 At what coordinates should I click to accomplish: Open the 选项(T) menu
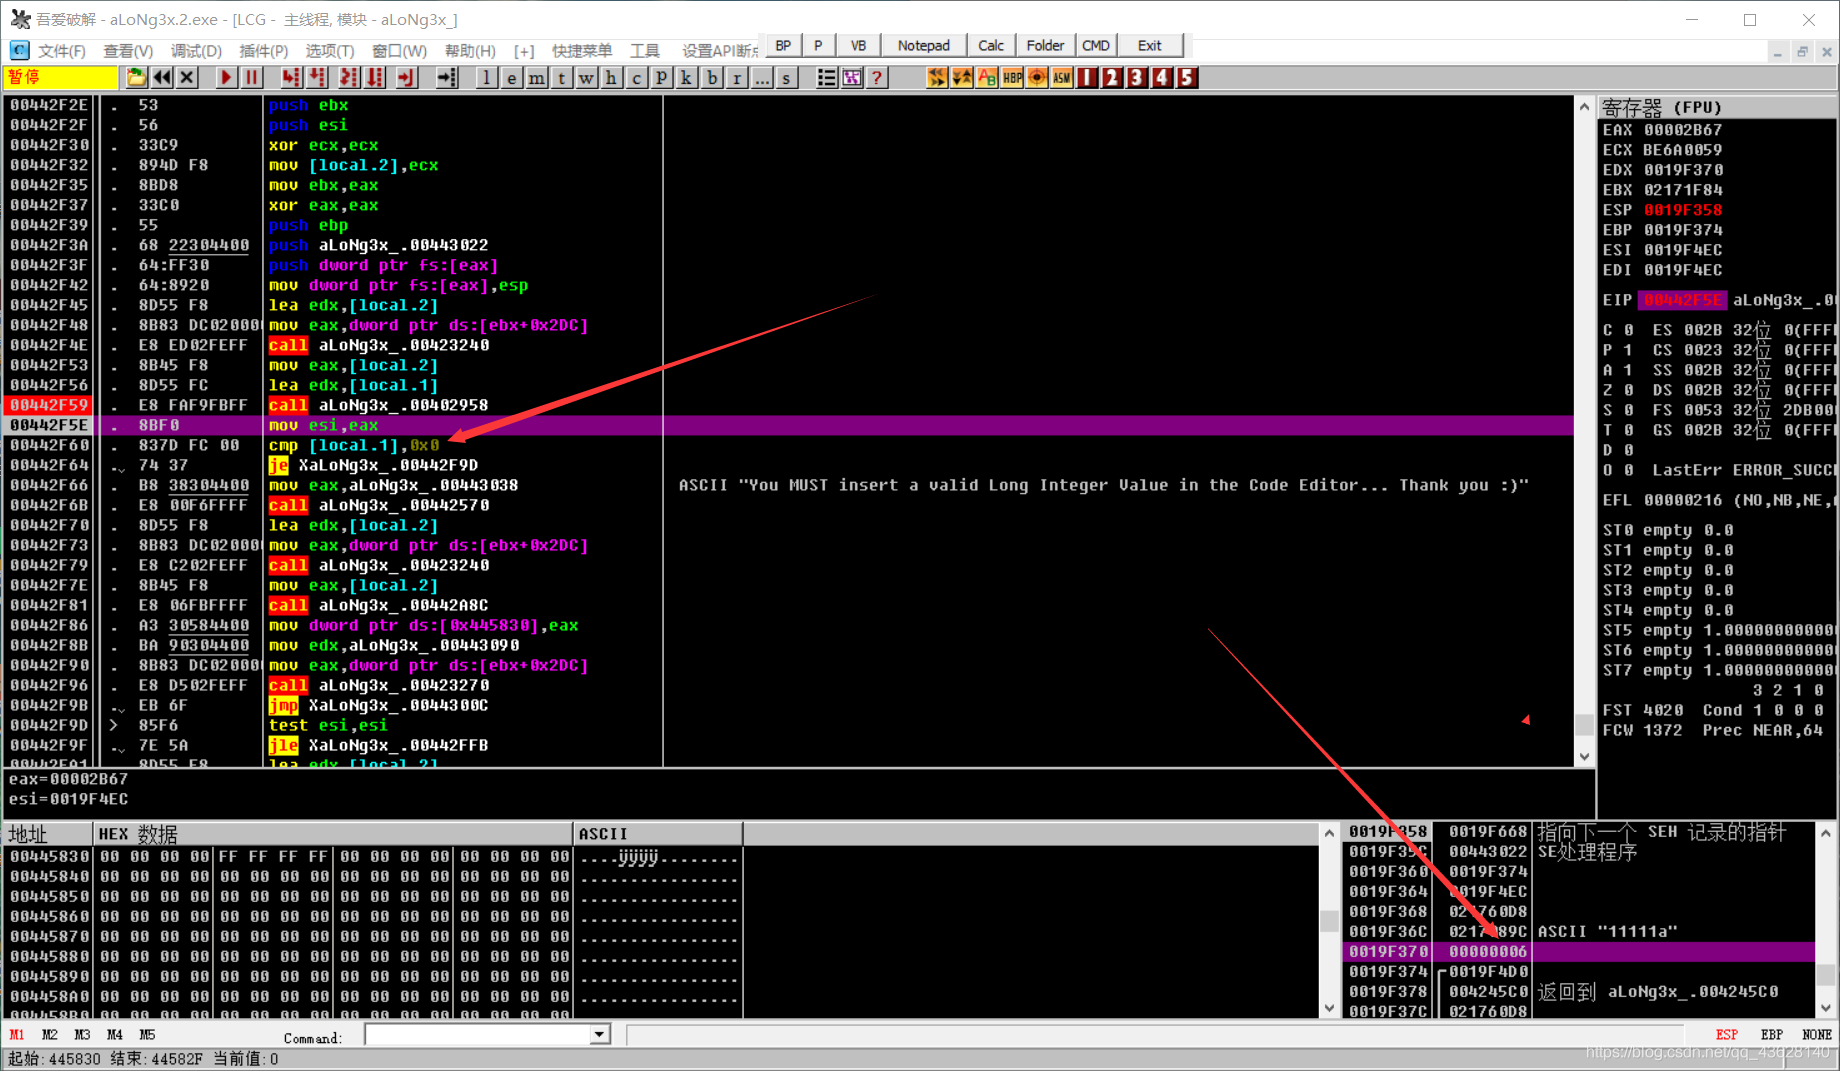329,50
